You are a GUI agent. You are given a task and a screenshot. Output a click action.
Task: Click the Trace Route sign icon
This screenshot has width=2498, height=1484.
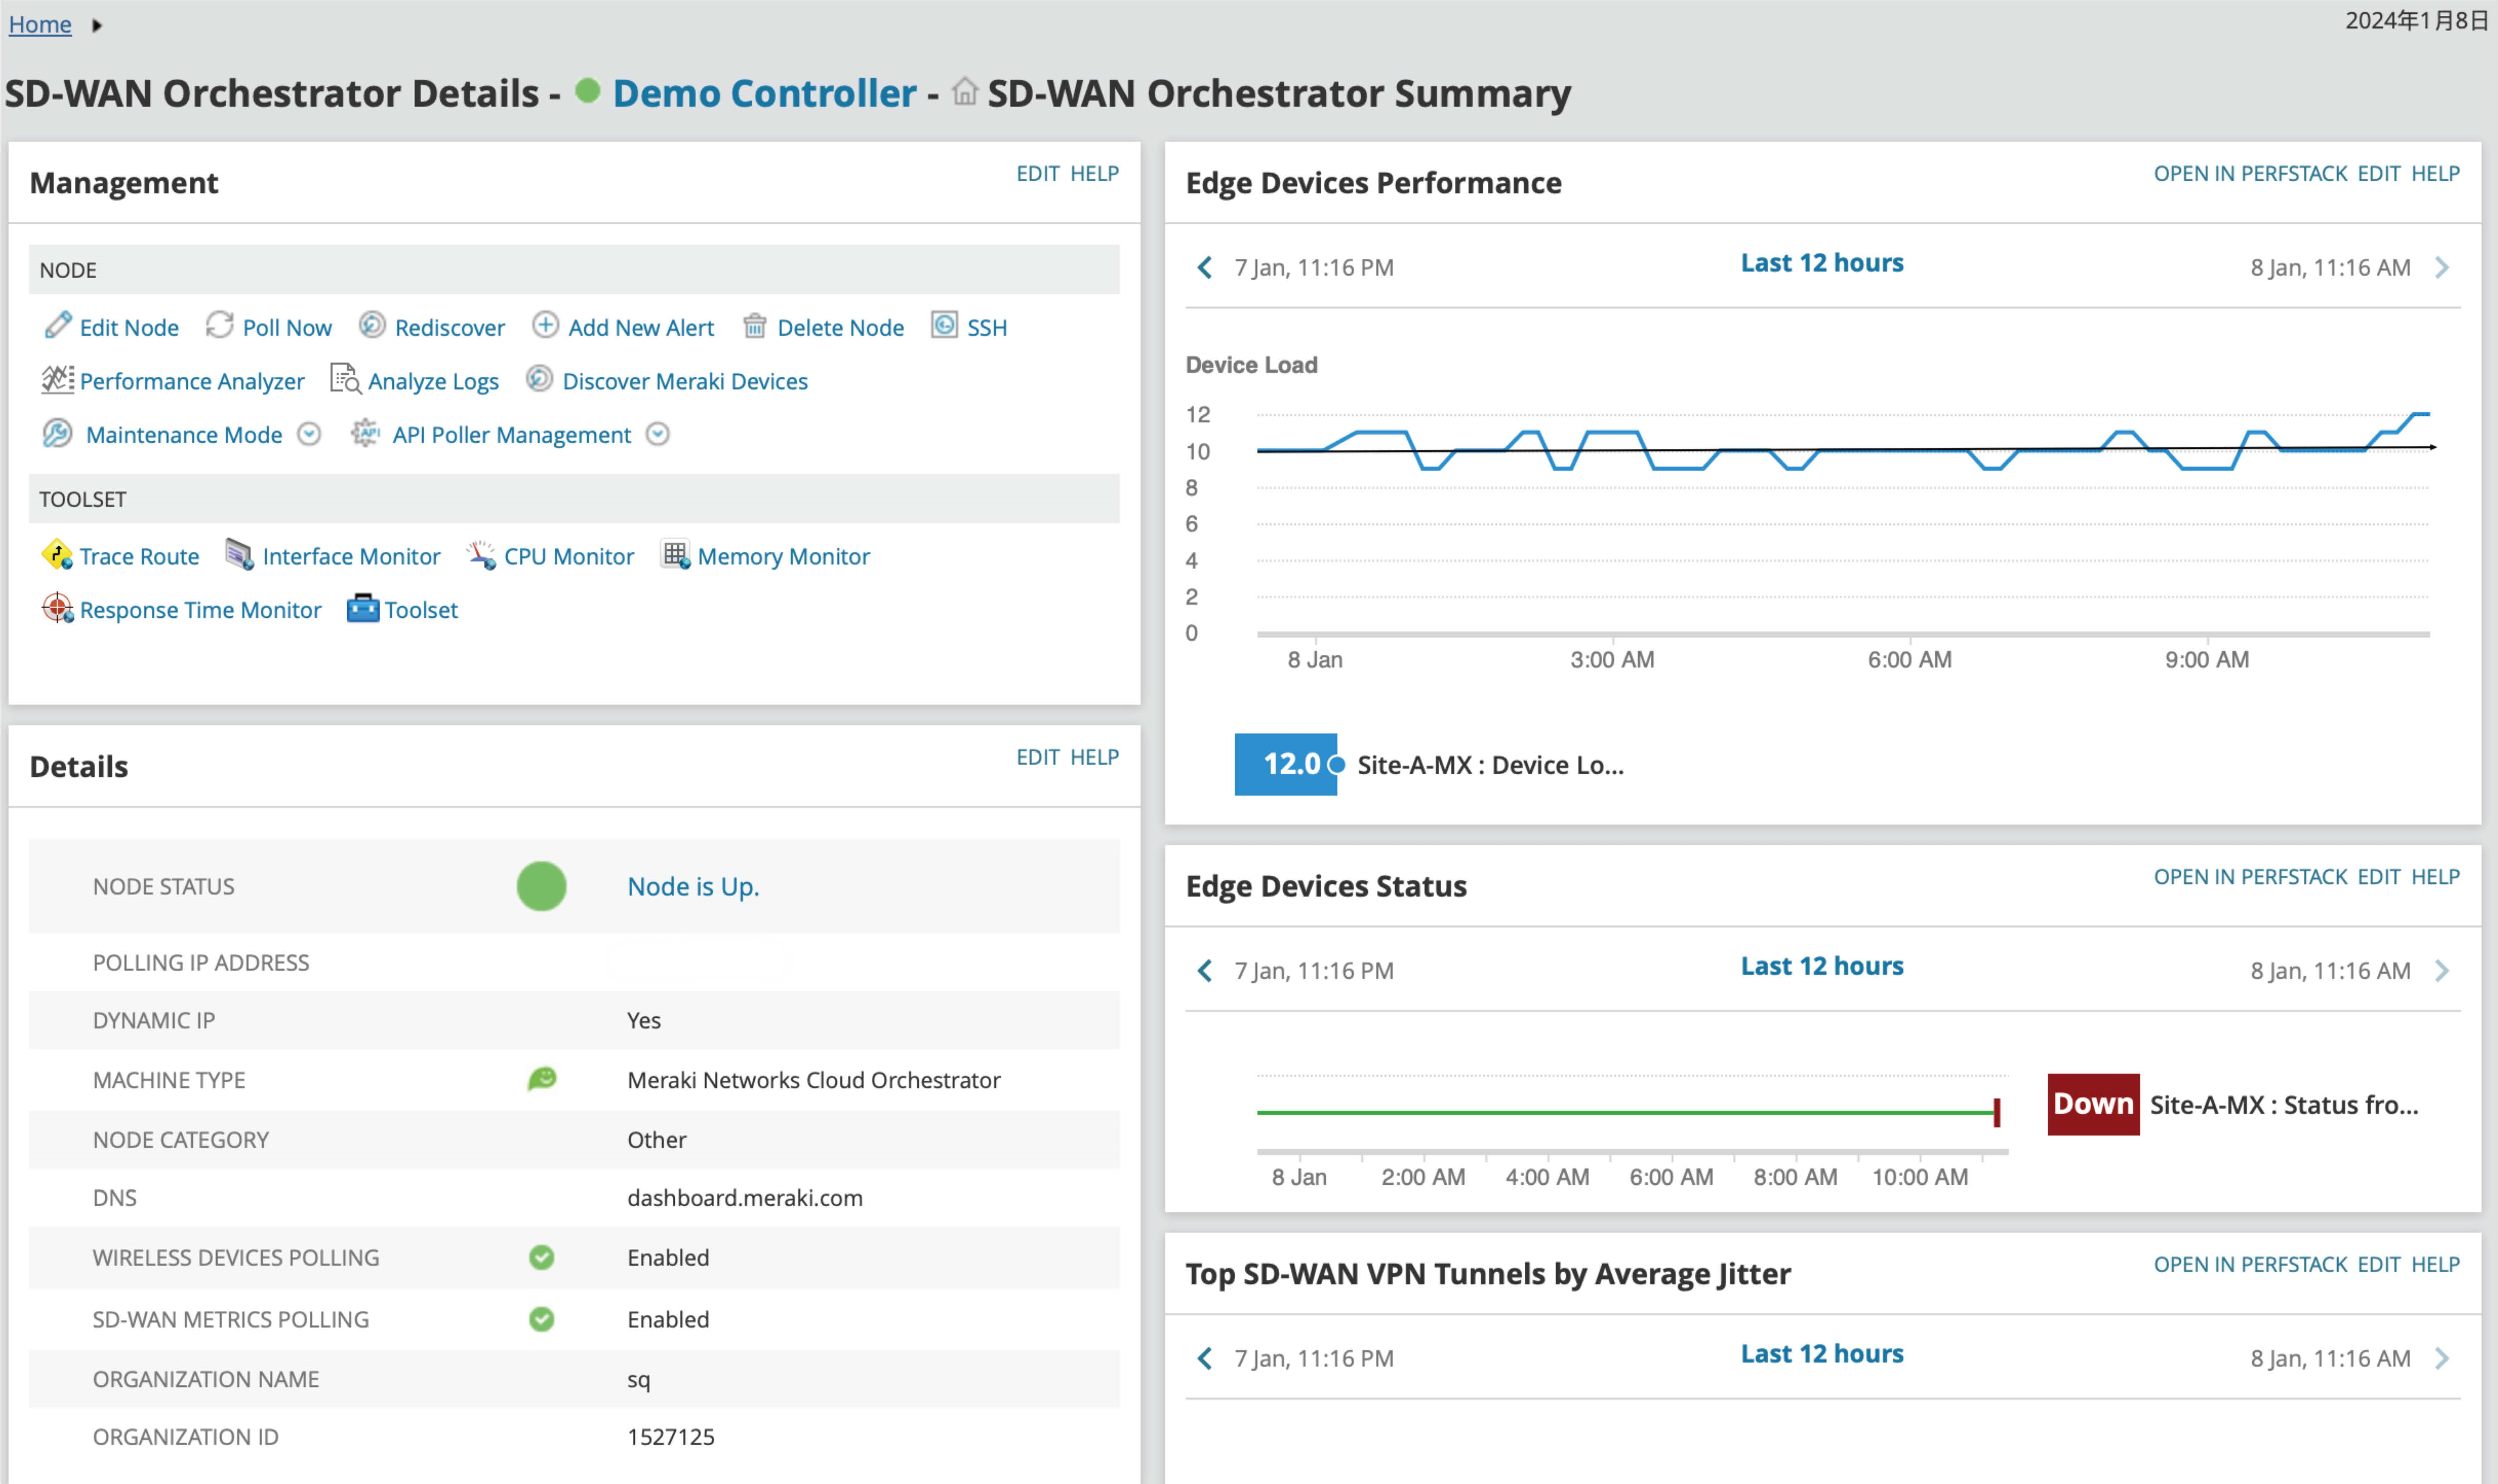point(58,555)
